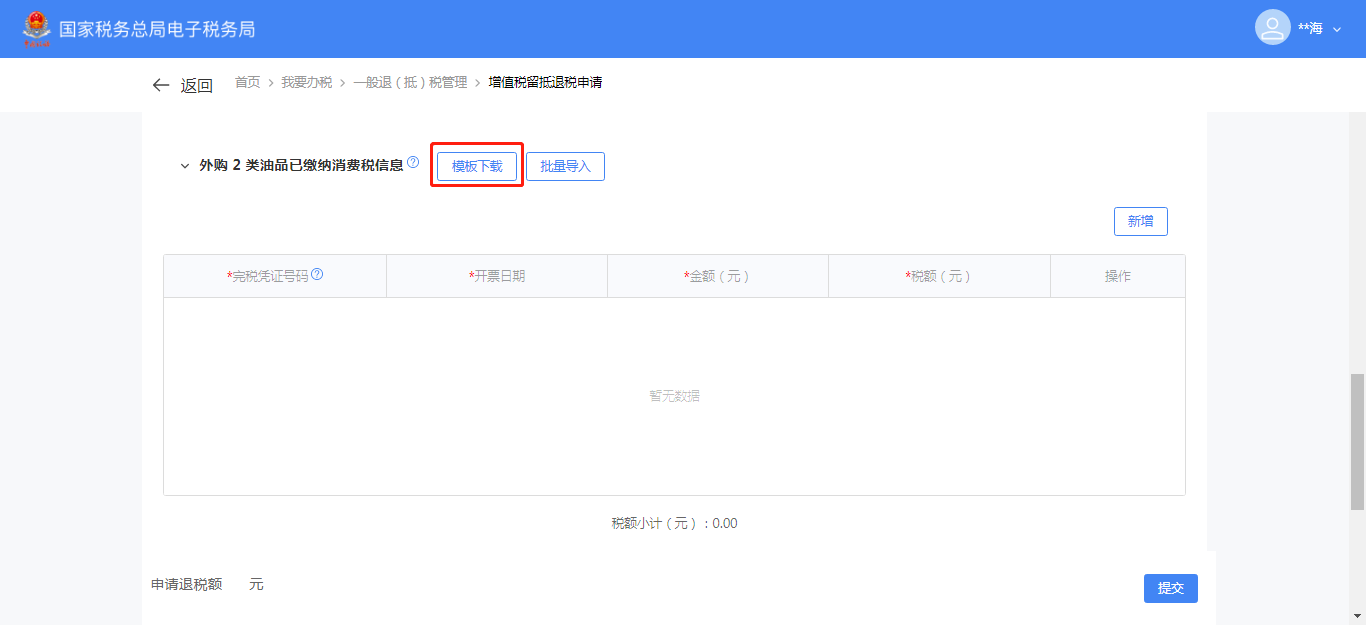Click the scrollbar down arrow
Viewport: 1366px width, 625px height.
click(x=1357, y=616)
